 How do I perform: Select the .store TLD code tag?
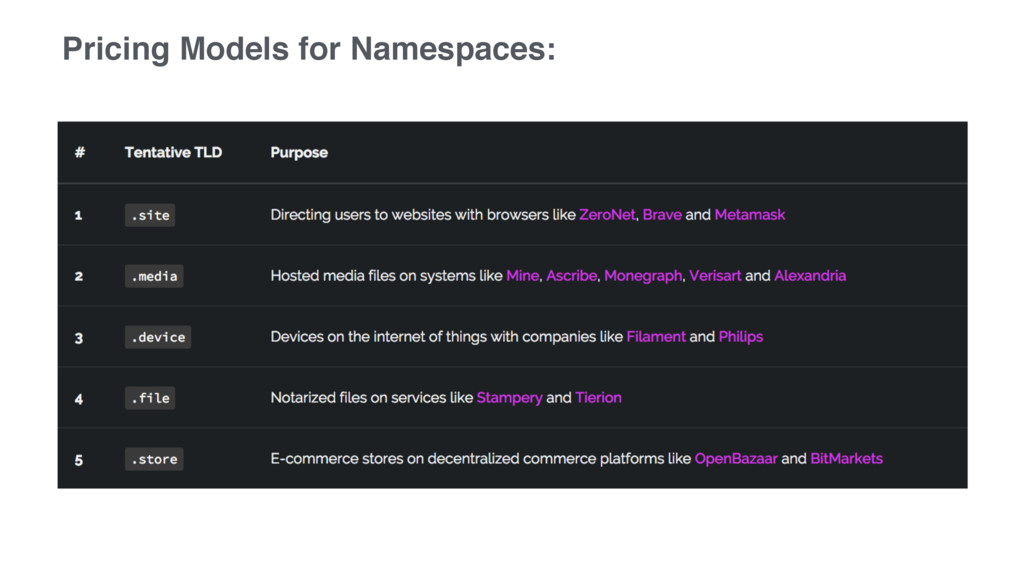coord(154,459)
